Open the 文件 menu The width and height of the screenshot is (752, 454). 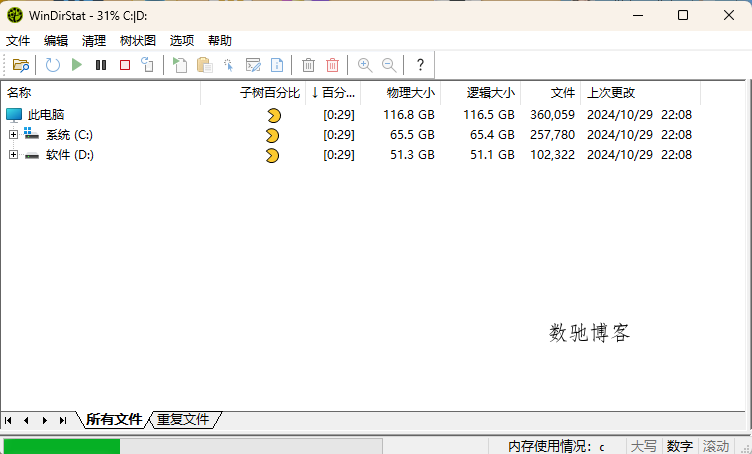click(x=18, y=41)
